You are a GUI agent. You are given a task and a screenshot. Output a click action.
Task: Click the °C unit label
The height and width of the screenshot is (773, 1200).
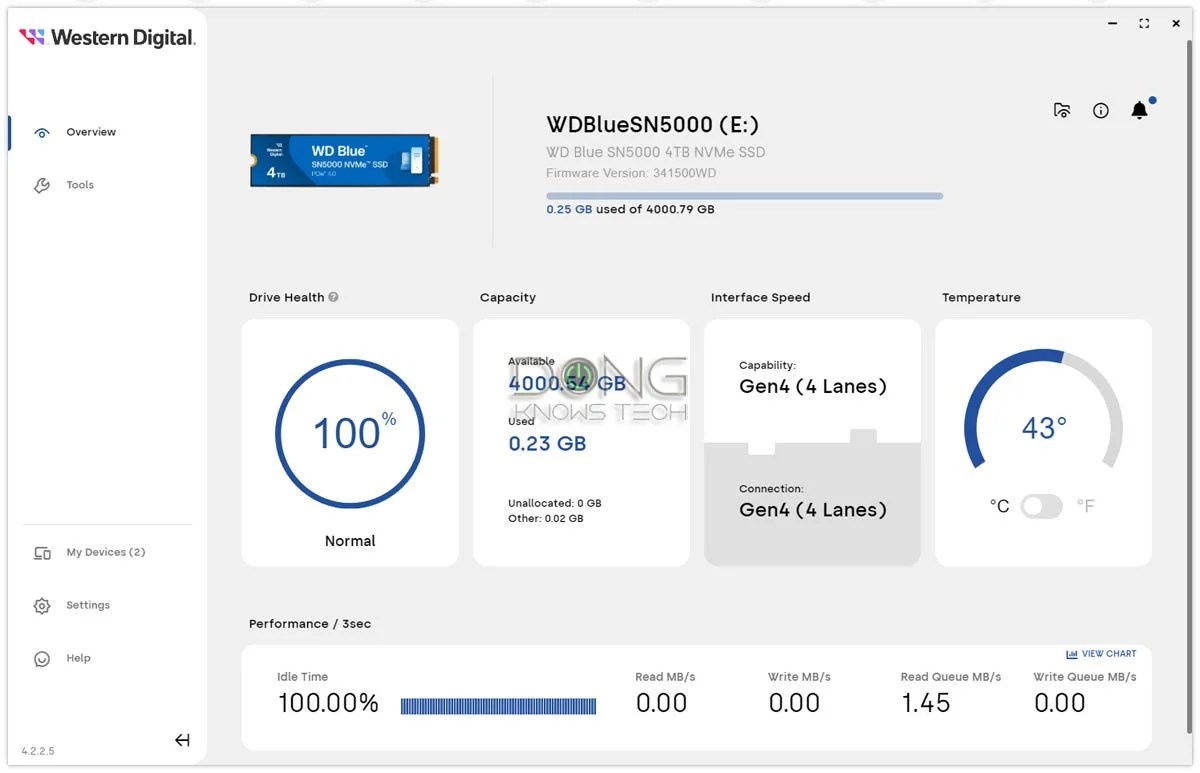click(x=999, y=507)
